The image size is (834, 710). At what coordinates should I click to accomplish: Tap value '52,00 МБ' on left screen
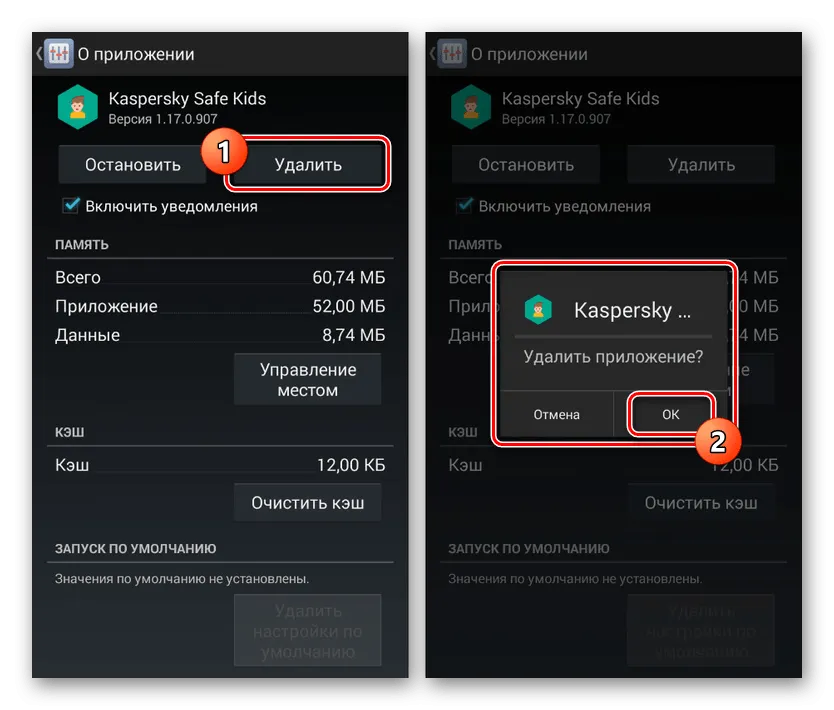(348, 306)
